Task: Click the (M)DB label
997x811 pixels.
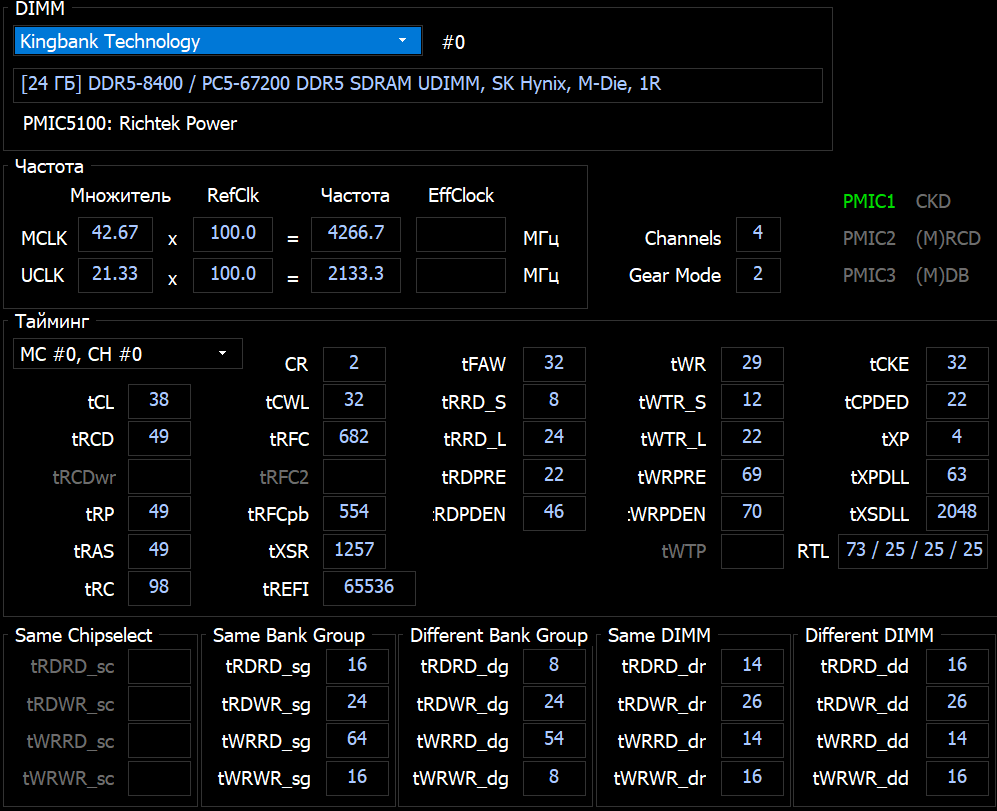Action: (942, 275)
